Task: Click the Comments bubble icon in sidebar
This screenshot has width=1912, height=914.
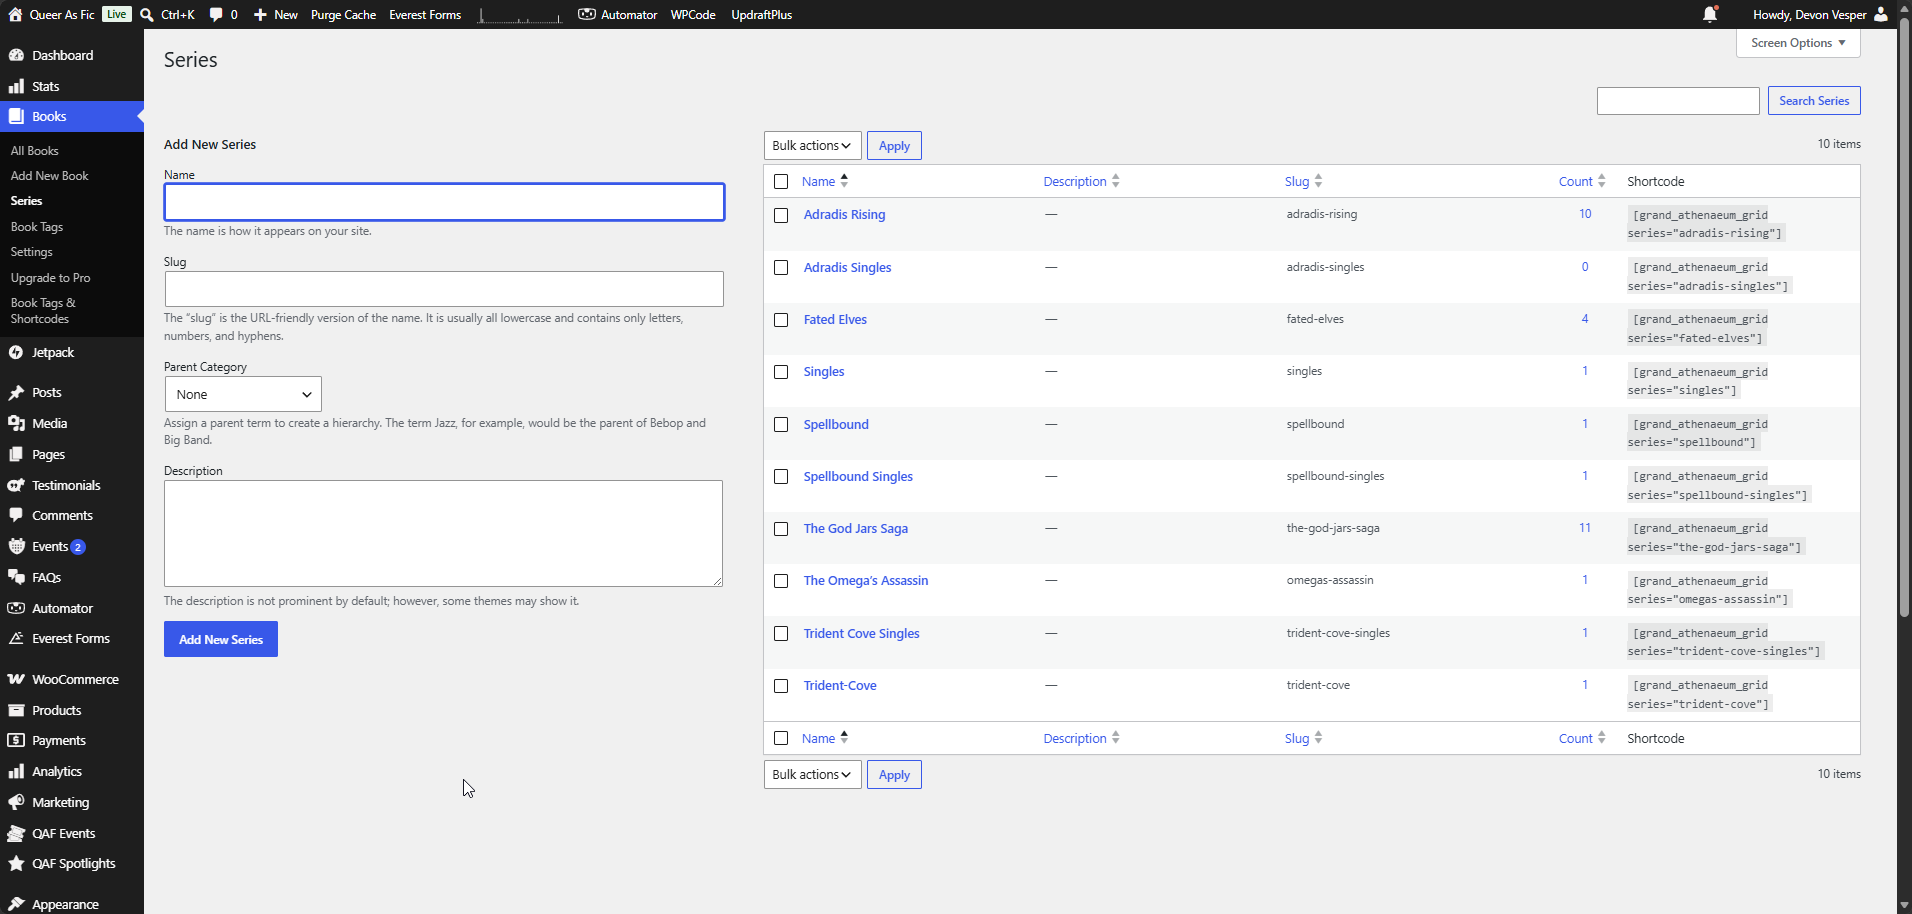Action: (16, 515)
